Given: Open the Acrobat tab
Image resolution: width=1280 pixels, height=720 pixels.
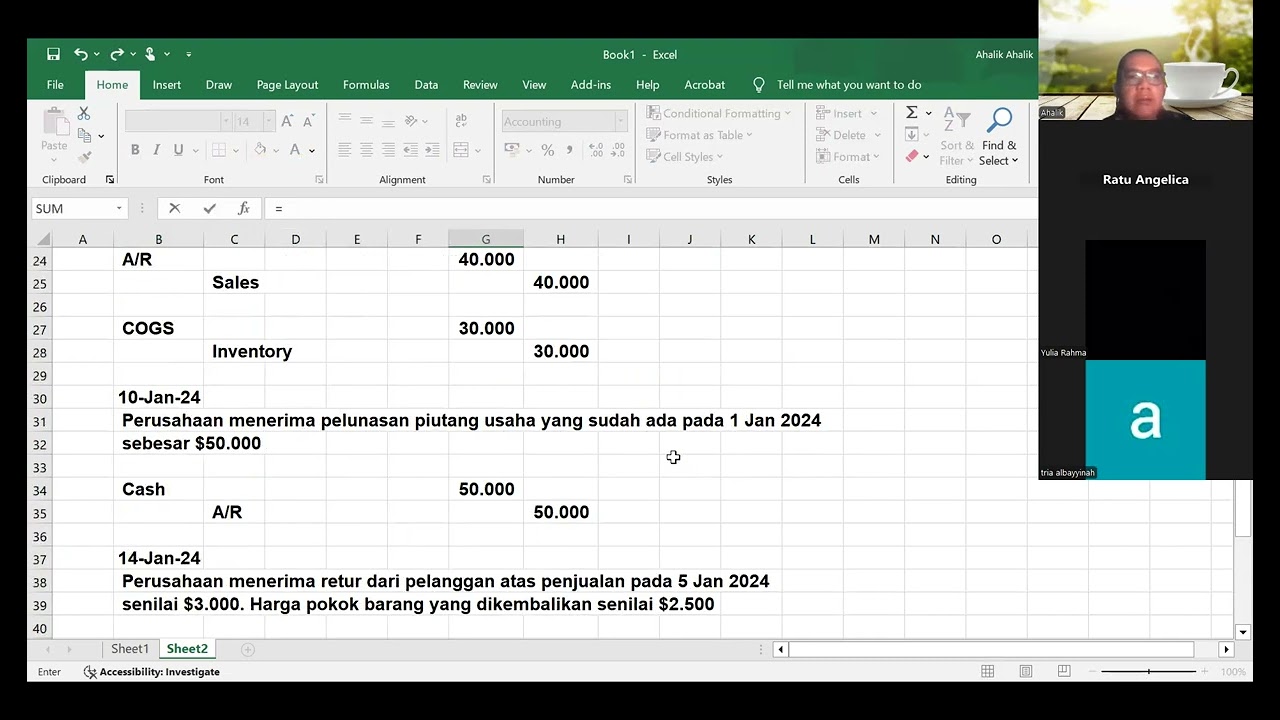Looking at the screenshot, I should coord(705,85).
